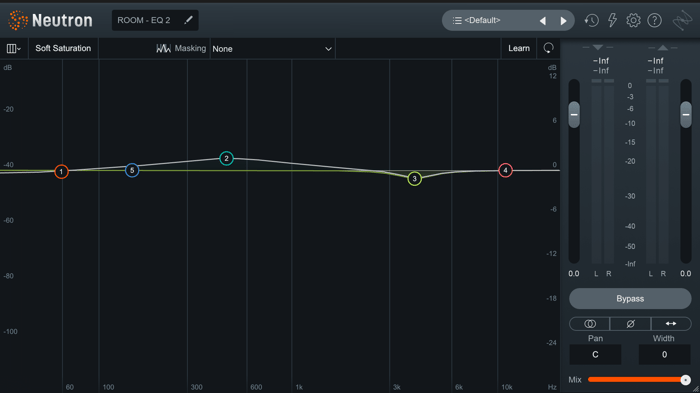700x393 pixels.
Task: Click the Width value field showing 0
Action: click(x=664, y=355)
